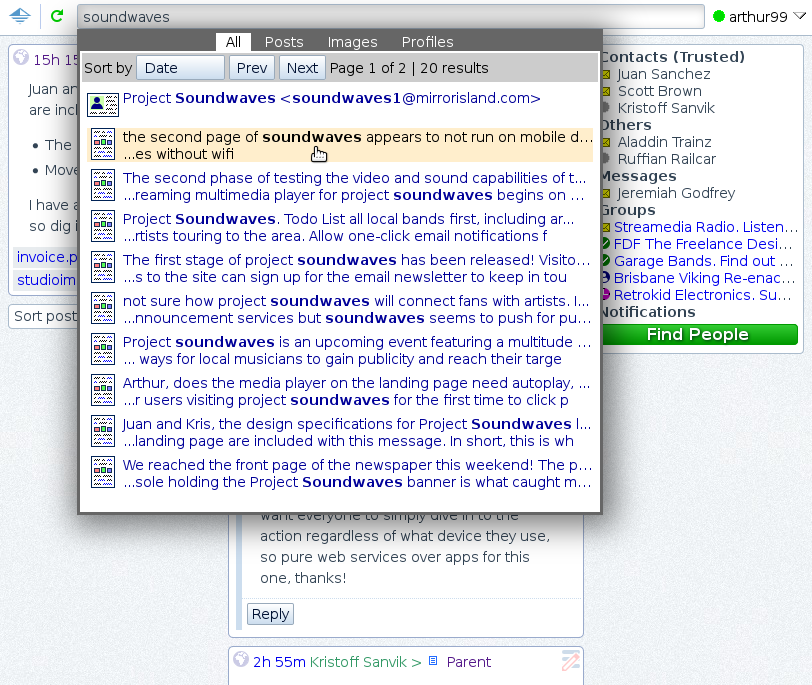Open the Parent post link
The height and width of the screenshot is (685, 812).
coord(469,662)
